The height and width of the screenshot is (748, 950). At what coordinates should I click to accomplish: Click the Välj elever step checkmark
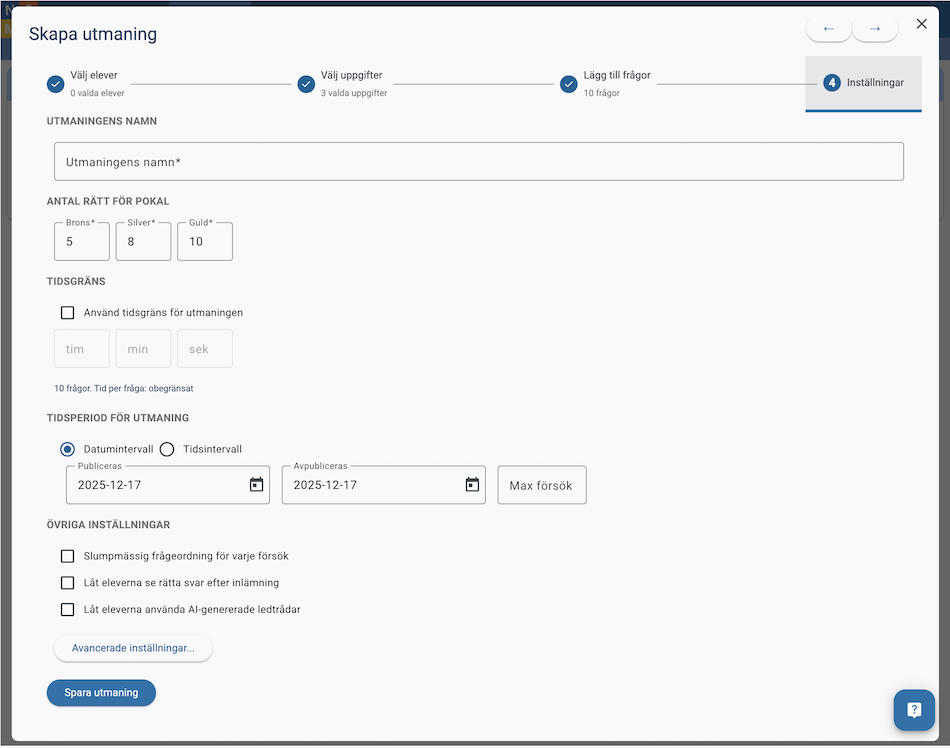pyautogui.click(x=56, y=84)
